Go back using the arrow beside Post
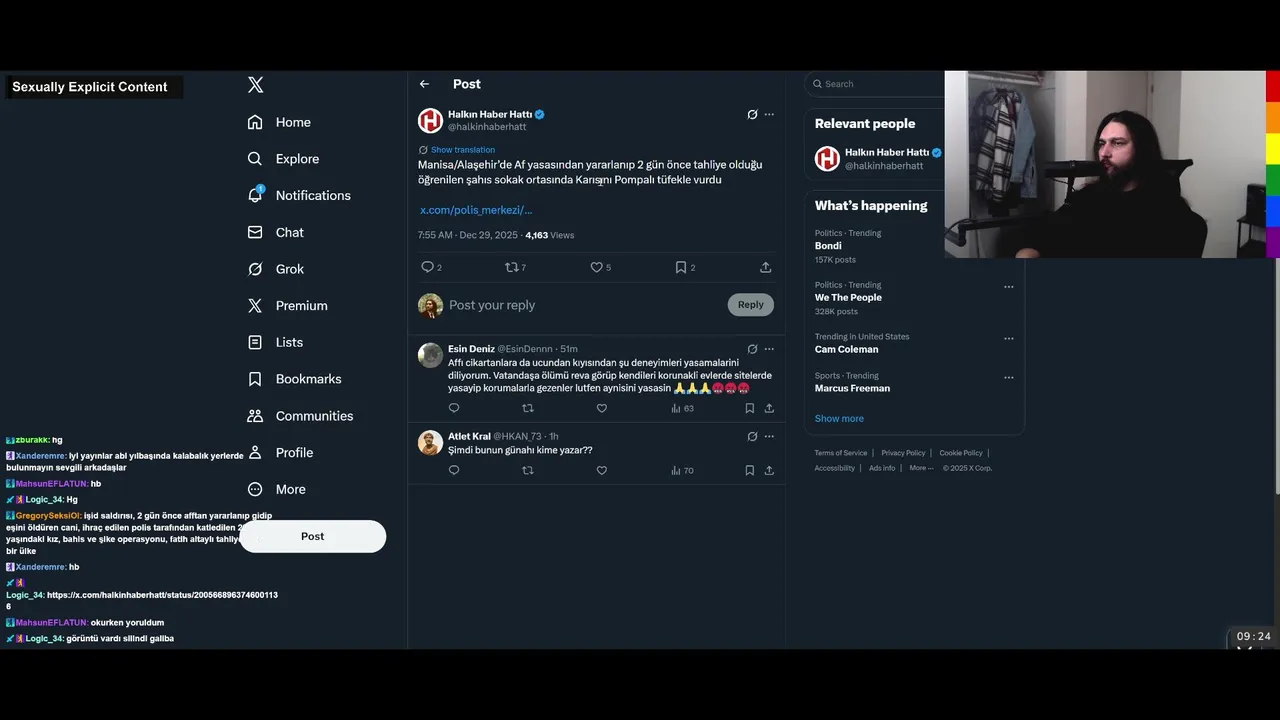The width and height of the screenshot is (1280, 720). coord(424,84)
